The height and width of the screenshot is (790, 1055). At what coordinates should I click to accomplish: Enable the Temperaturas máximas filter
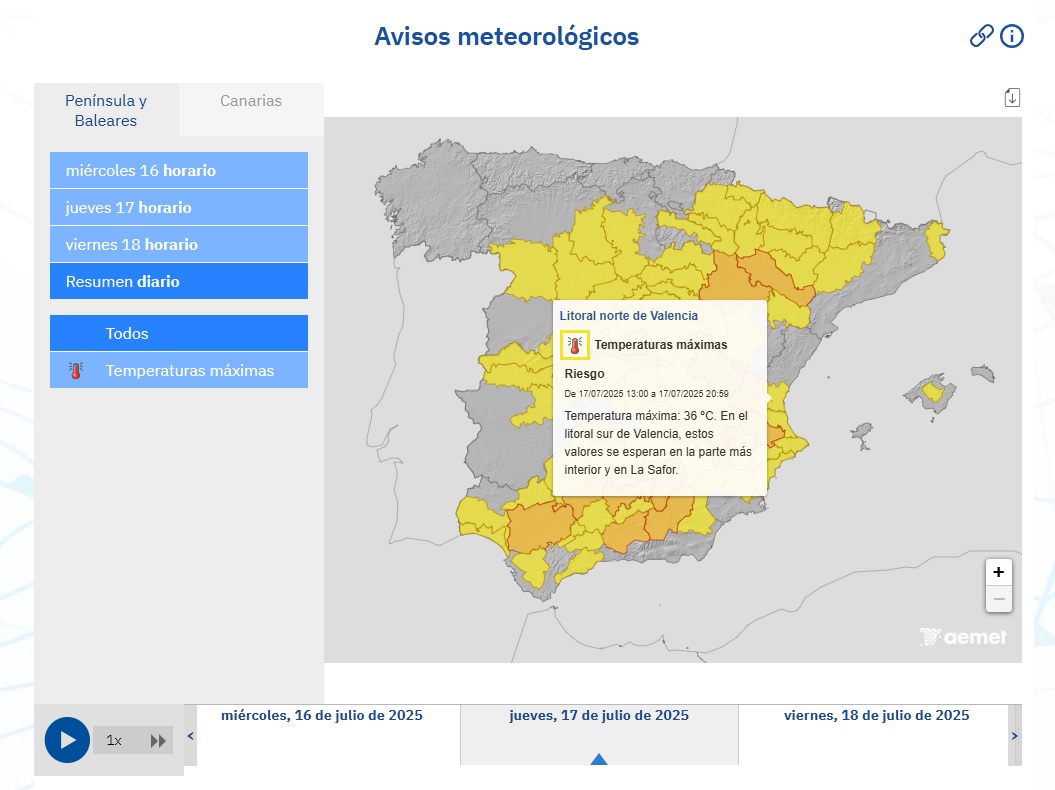[x=178, y=369]
